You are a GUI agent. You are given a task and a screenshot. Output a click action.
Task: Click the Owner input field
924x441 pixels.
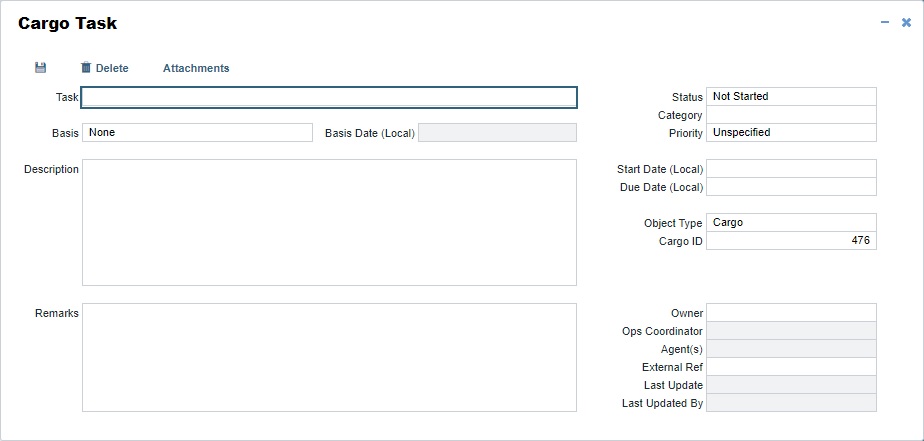point(790,313)
